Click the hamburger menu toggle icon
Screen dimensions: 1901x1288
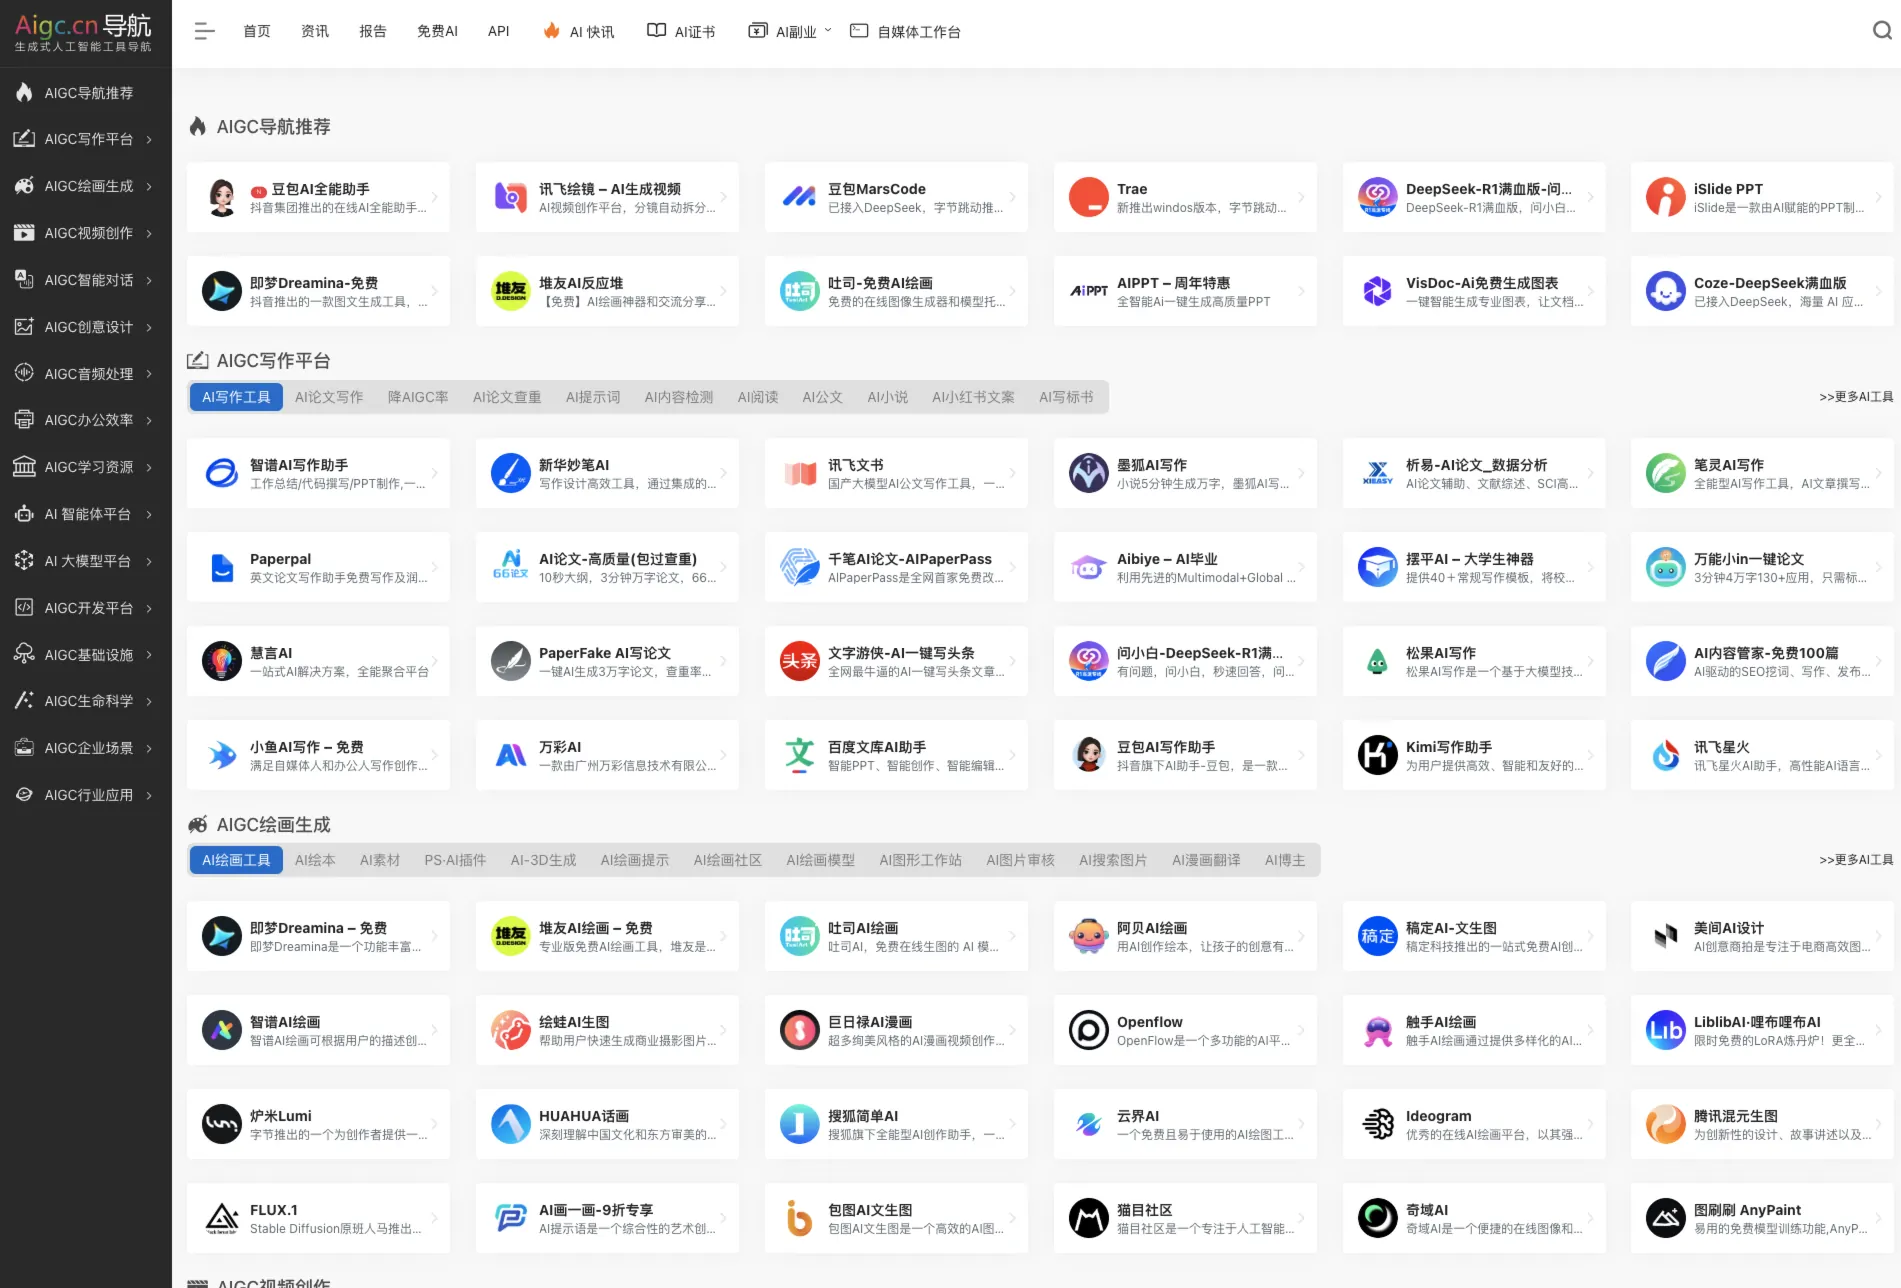[x=204, y=32]
